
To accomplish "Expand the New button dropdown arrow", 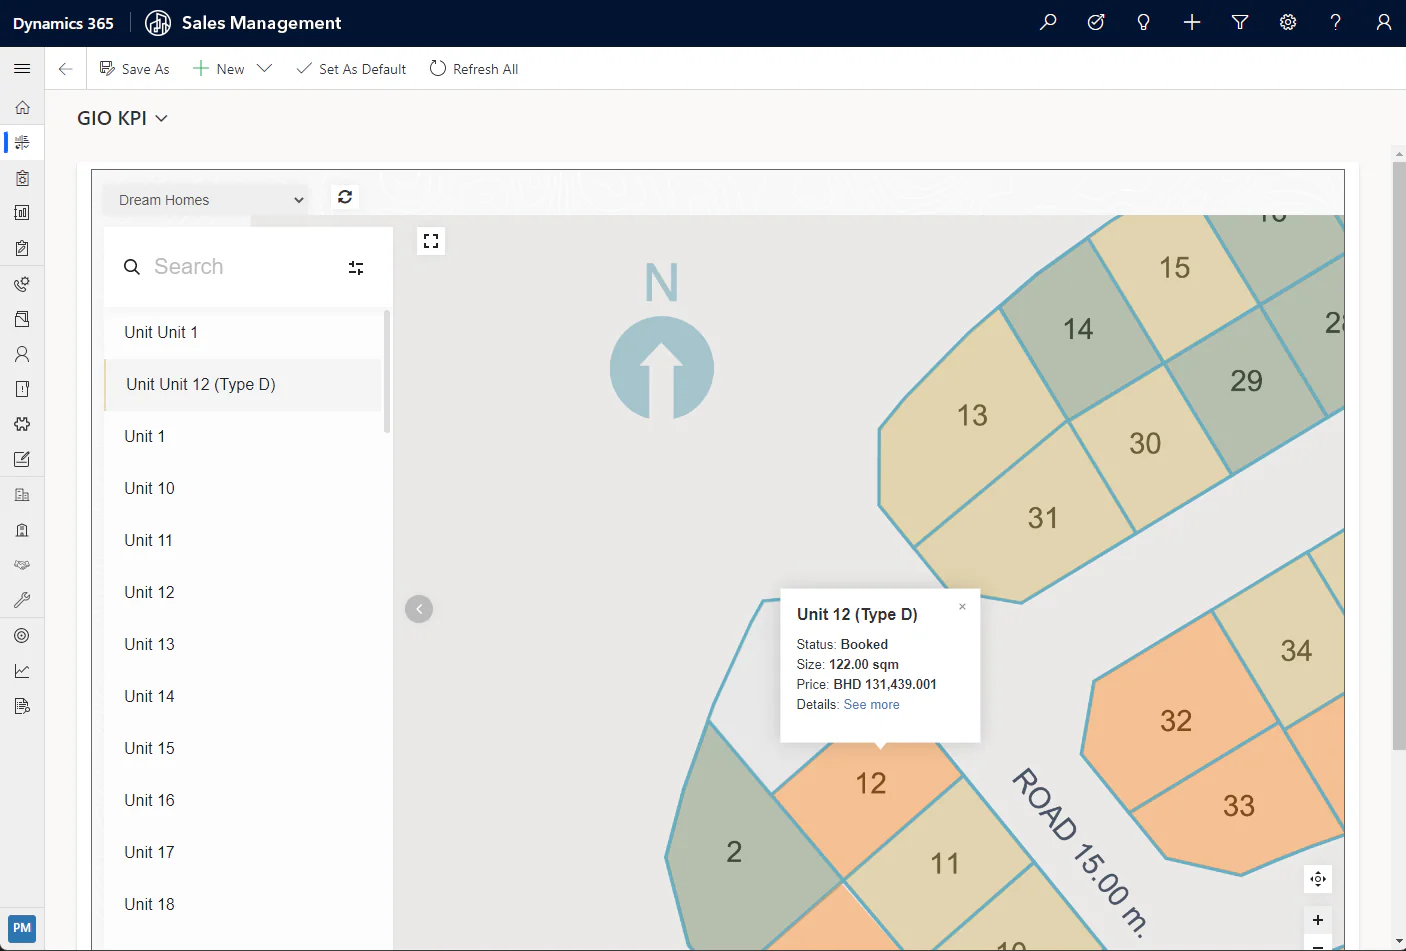I will [265, 69].
